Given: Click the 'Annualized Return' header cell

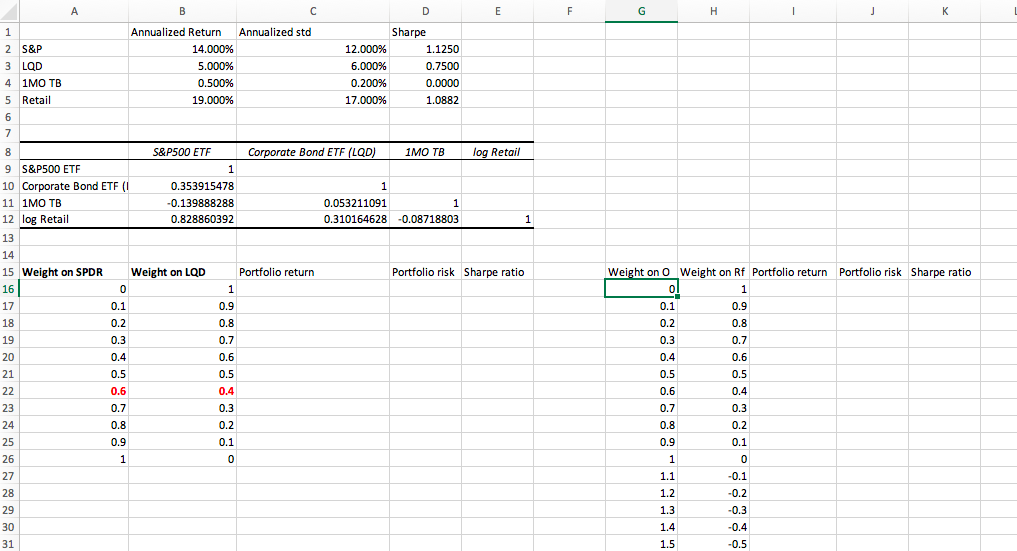Looking at the screenshot, I should coord(182,32).
